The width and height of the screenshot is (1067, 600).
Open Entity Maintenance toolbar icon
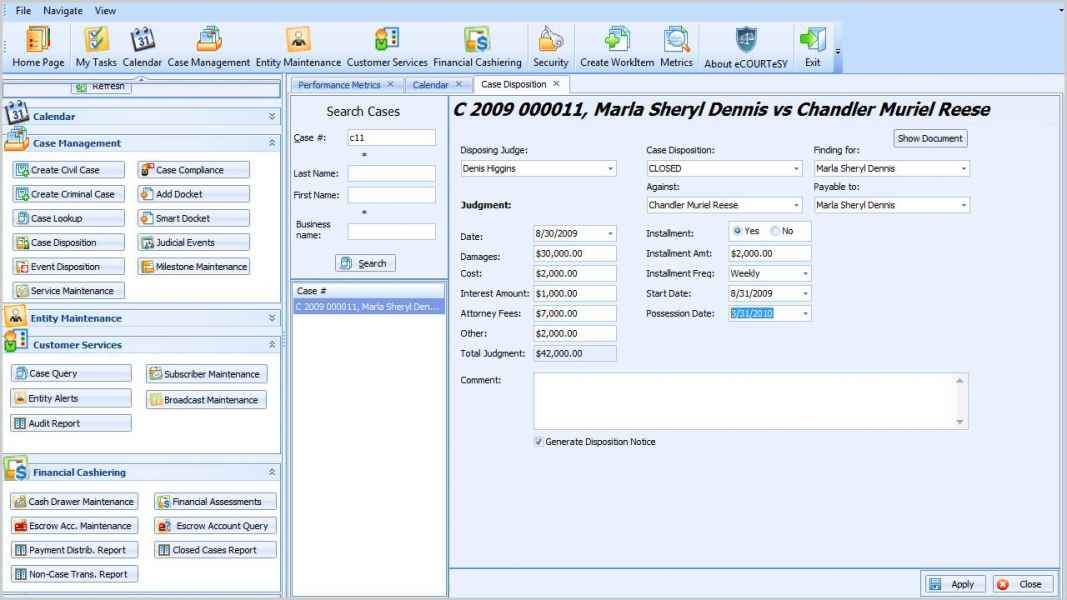coord(299,39)
